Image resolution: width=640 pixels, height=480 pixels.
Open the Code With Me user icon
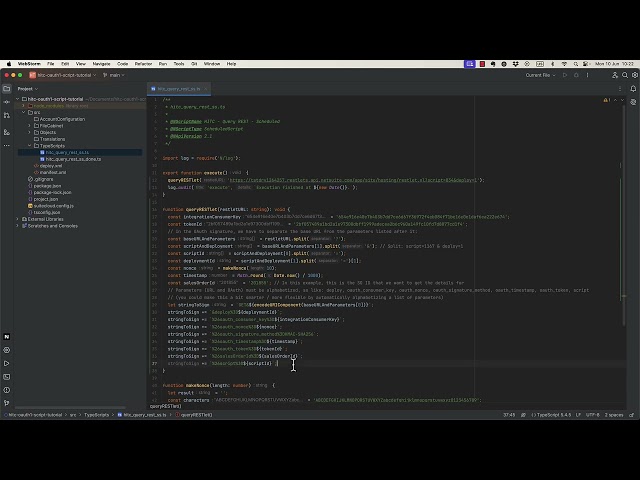point(615,75)
